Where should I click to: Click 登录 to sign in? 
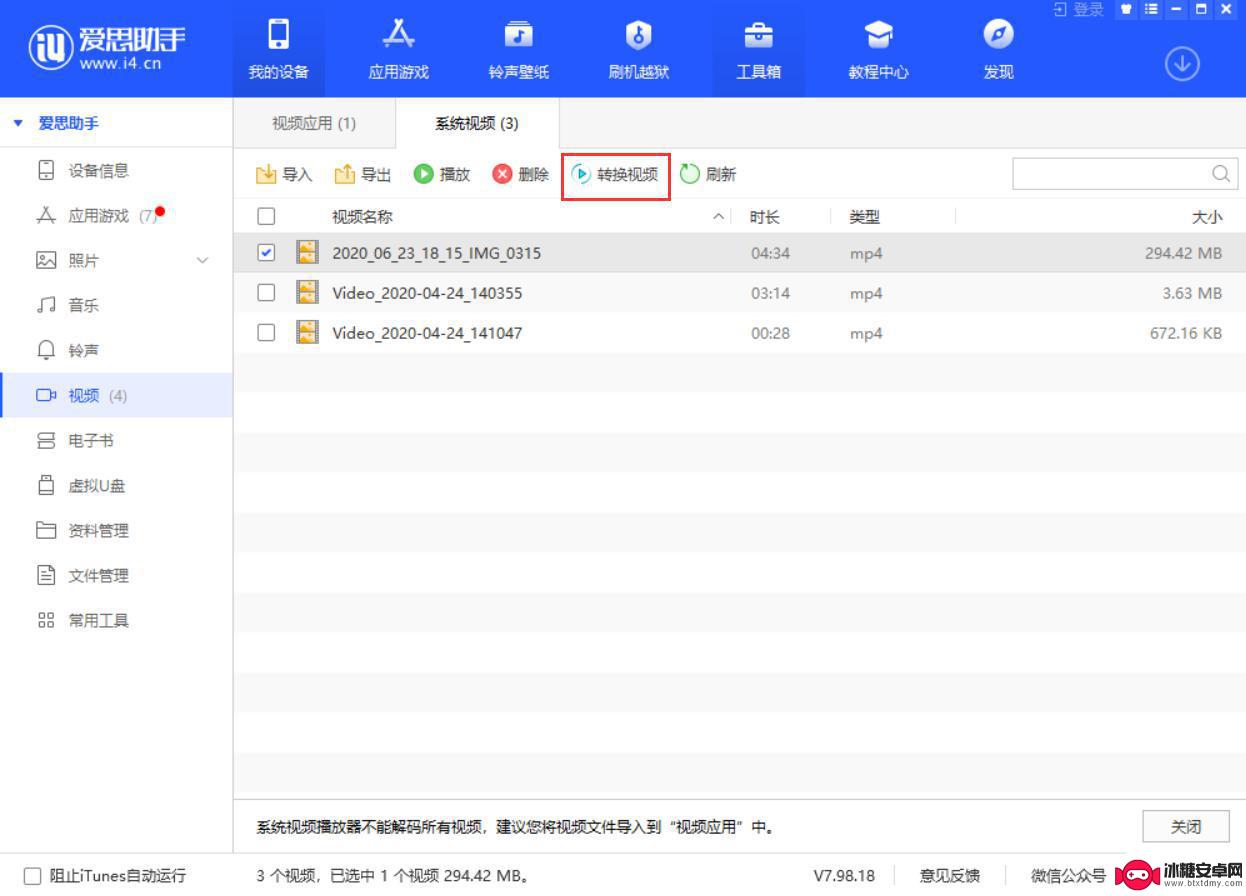click(1079, 9)
